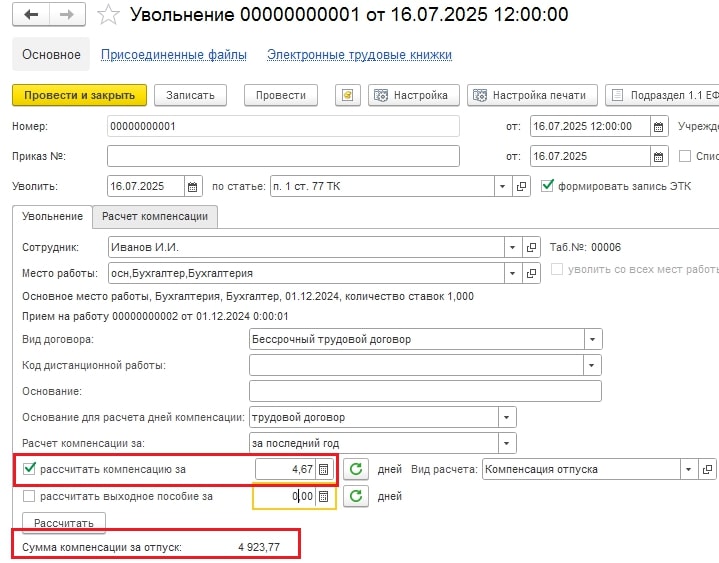This screenshot has width=719, height=563.
Task: Open Настройка печати button
Action: click(x=532, y=95)
